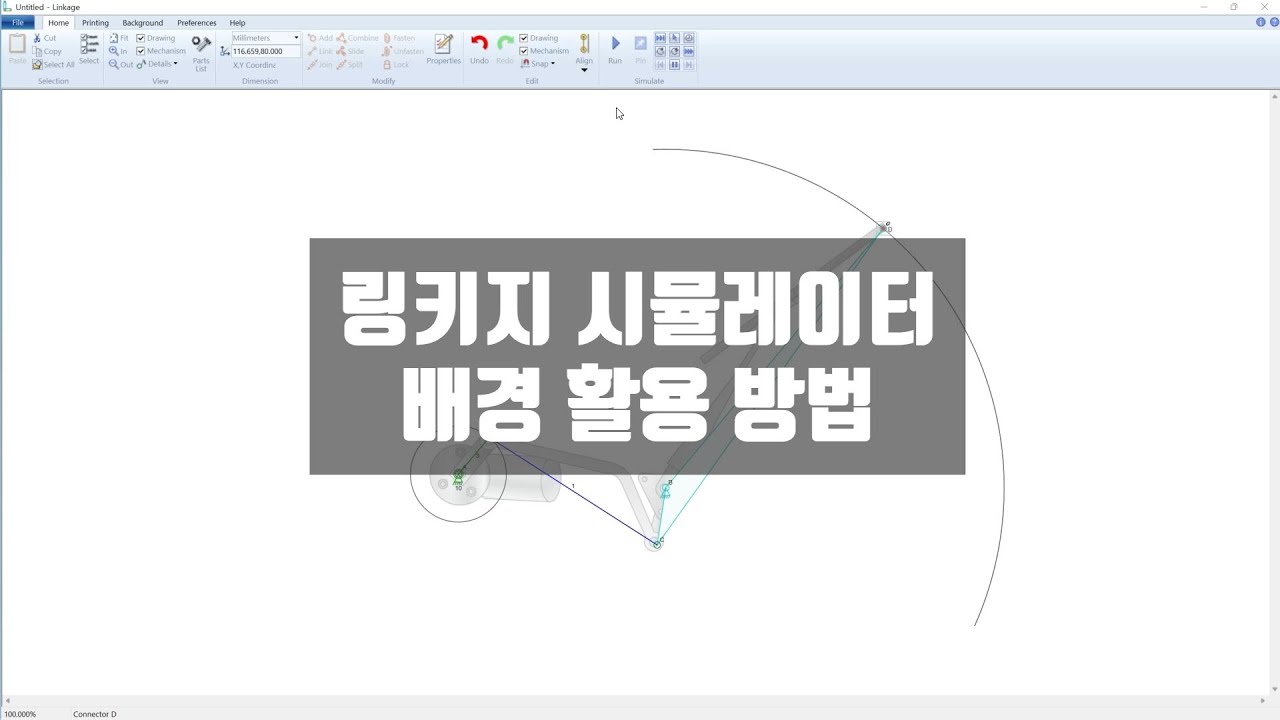1280x720 pixels.
Task: Click the Unfasten tool
Action: [x=403, y=51]
